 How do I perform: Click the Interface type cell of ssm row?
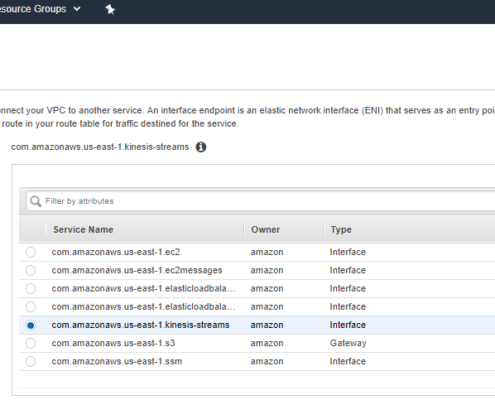348,361
